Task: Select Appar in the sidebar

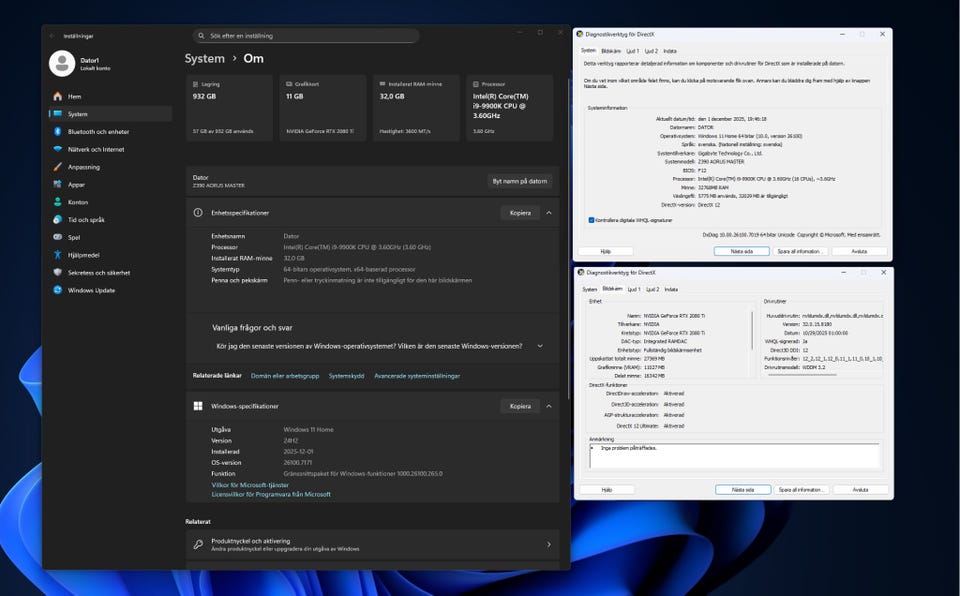Action: click(x=76, y=184)
